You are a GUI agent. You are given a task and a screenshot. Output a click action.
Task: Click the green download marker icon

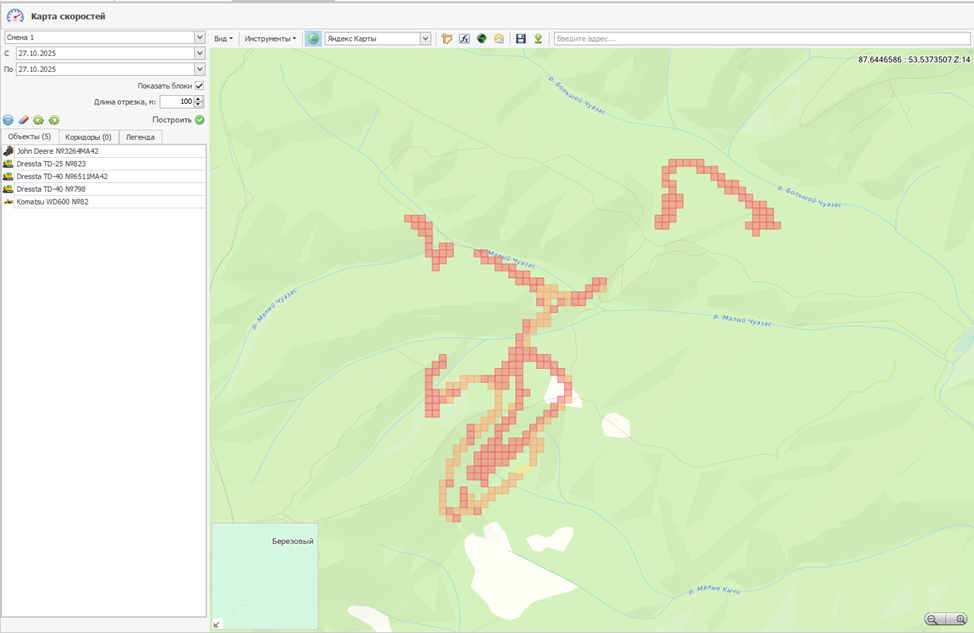(x=537, y=38)
